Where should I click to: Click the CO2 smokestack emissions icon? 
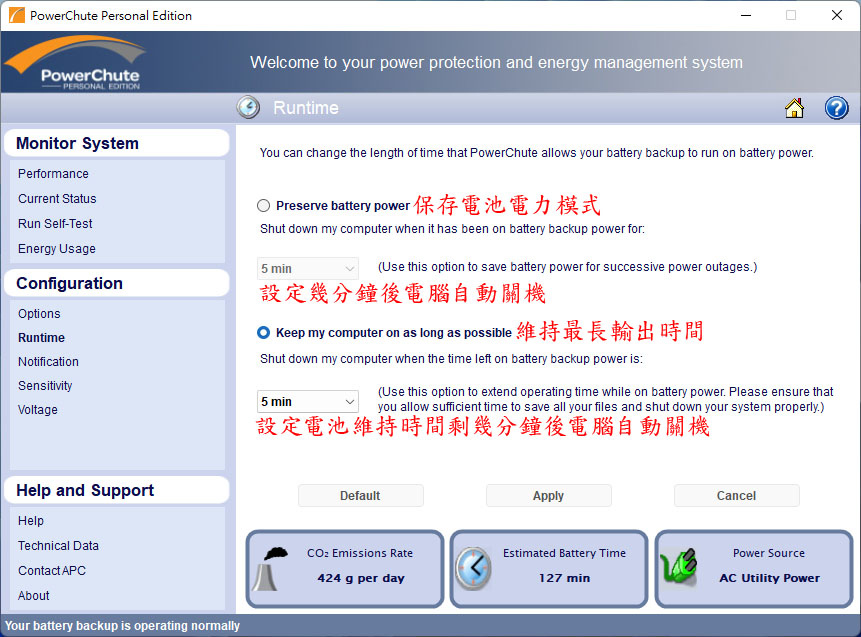(271, 568)
